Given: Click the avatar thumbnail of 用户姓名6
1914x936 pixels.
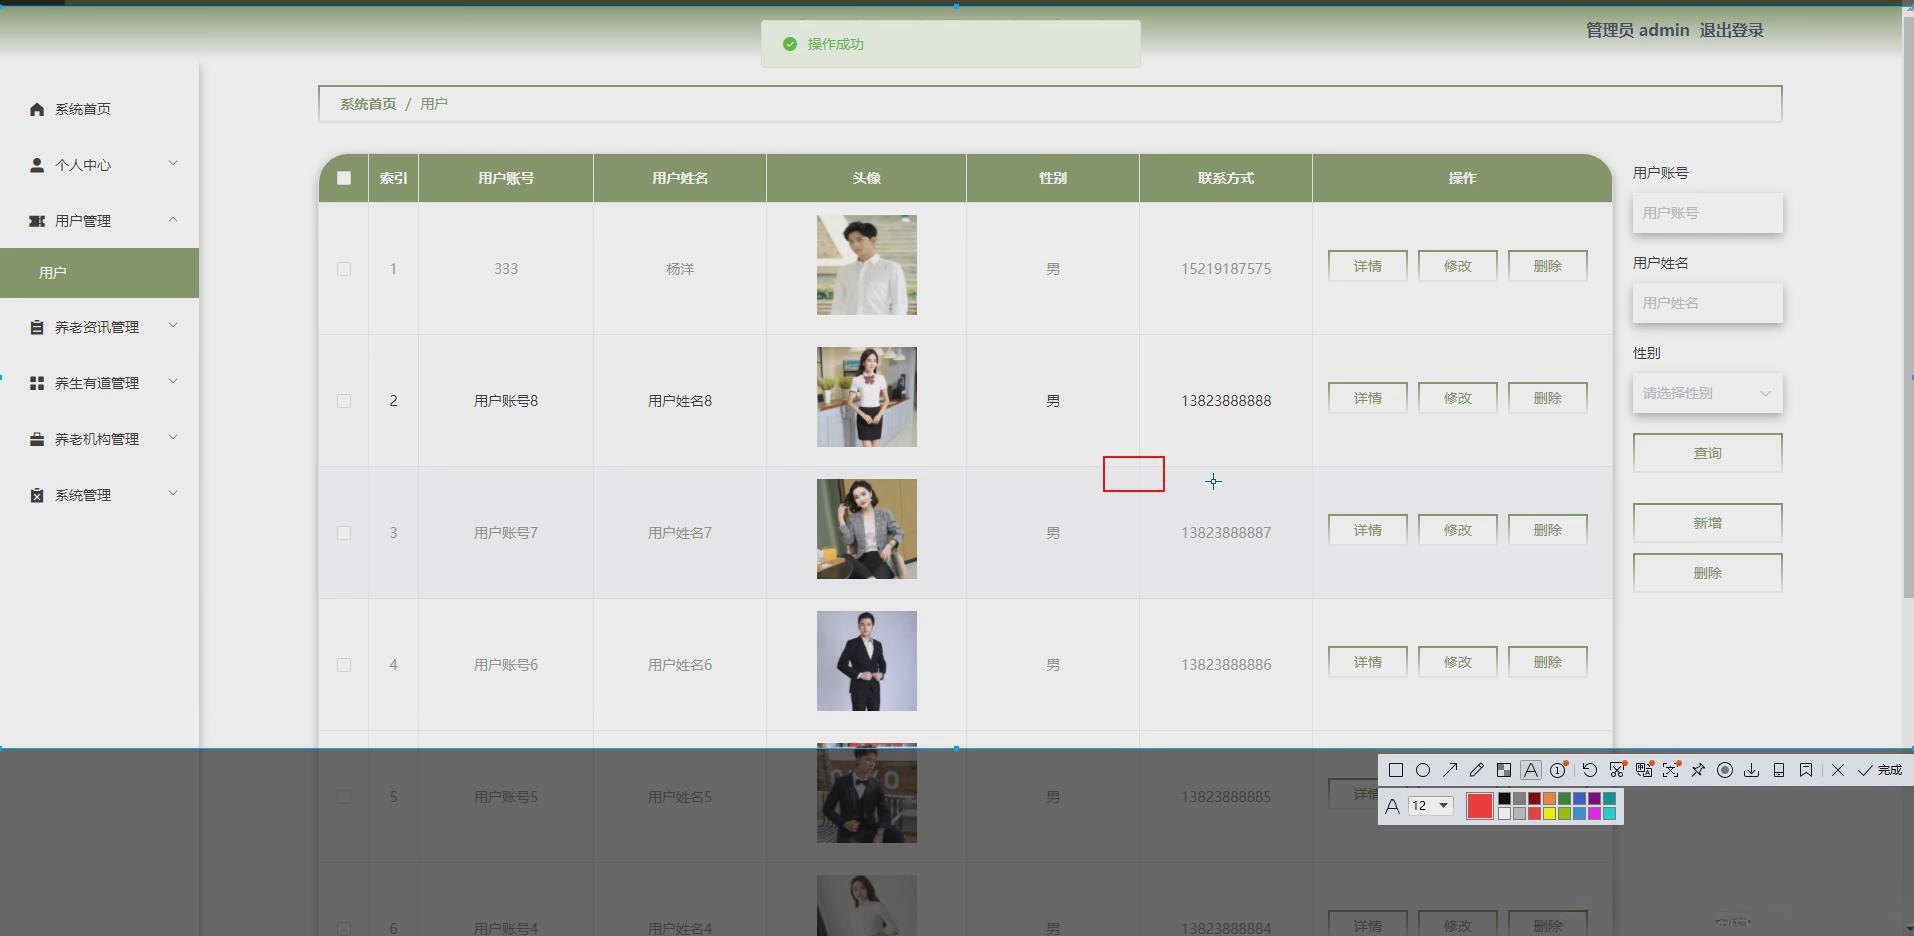Looking at the screenshot, I should coord(866,661).
